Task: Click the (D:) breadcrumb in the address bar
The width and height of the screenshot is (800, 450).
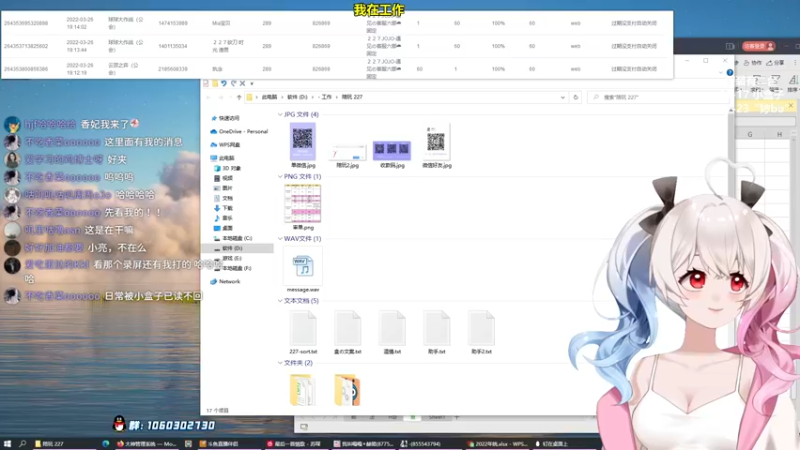Action: 297,97
